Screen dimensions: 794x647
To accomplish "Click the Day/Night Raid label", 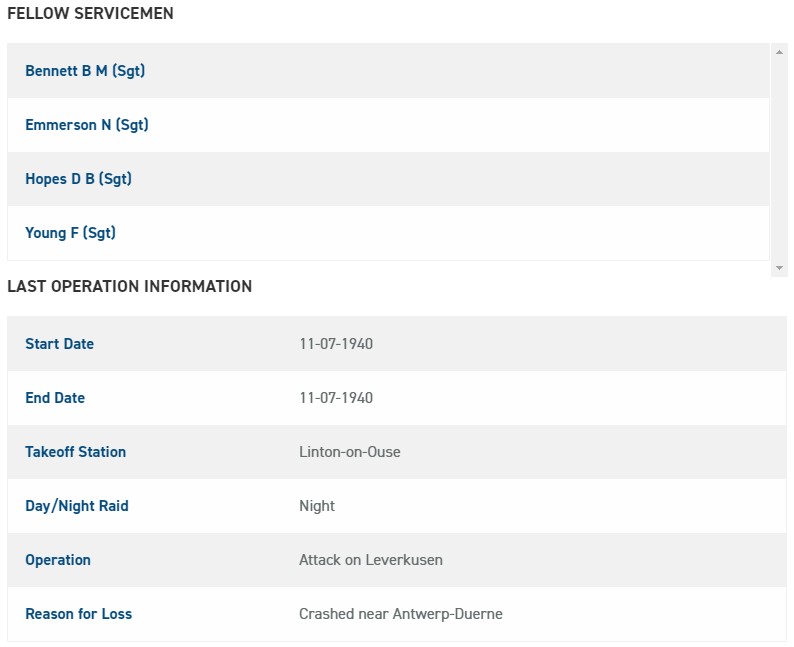I will tap(77, 506).
